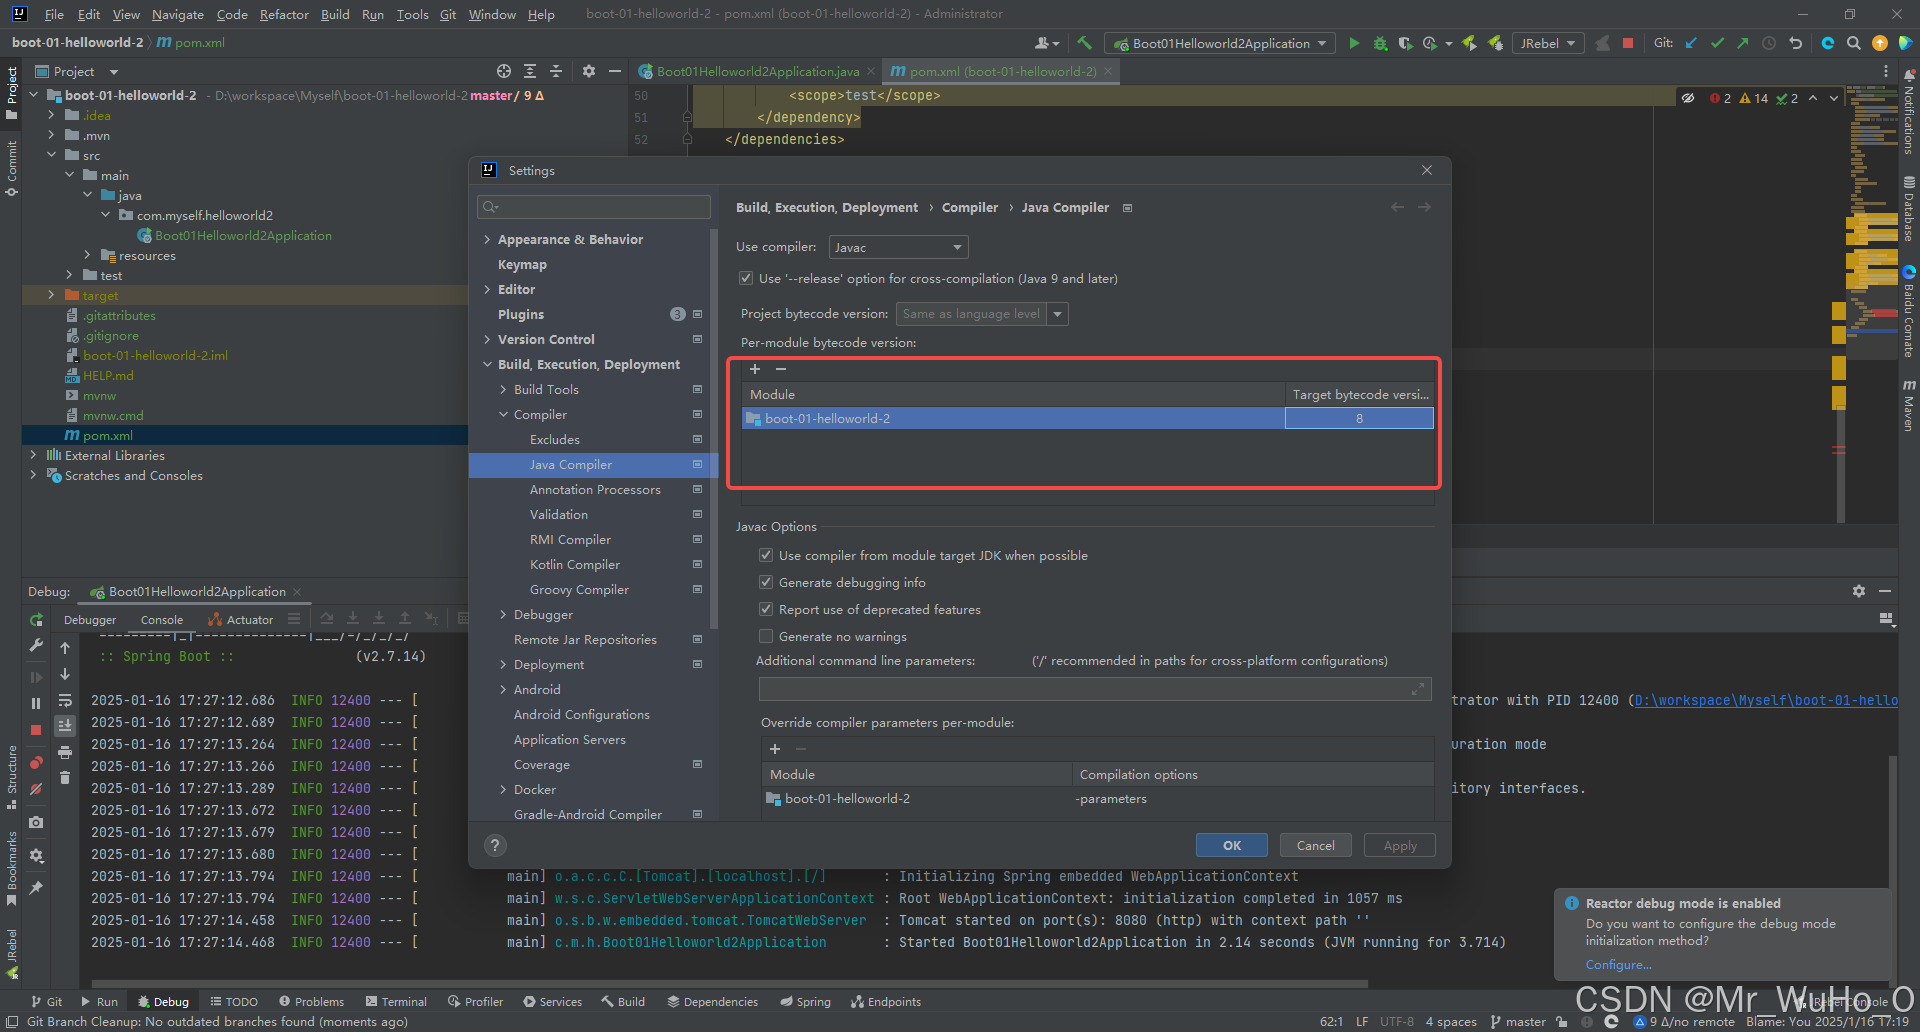Click Clear All trash icon in console

click(65, 777)
